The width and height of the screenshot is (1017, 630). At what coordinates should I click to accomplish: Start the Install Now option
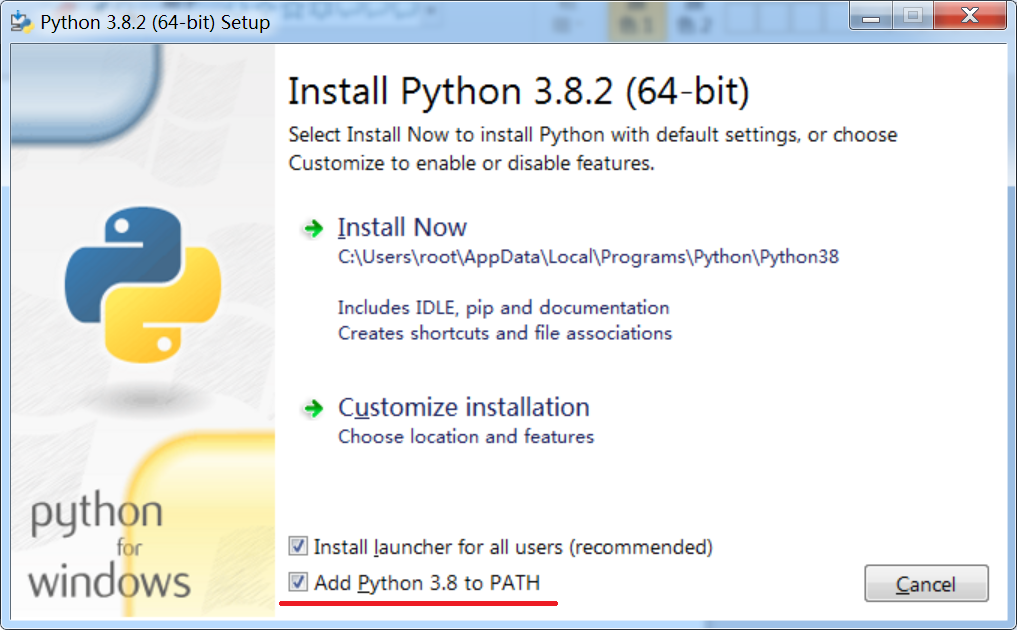pos(402,228)
